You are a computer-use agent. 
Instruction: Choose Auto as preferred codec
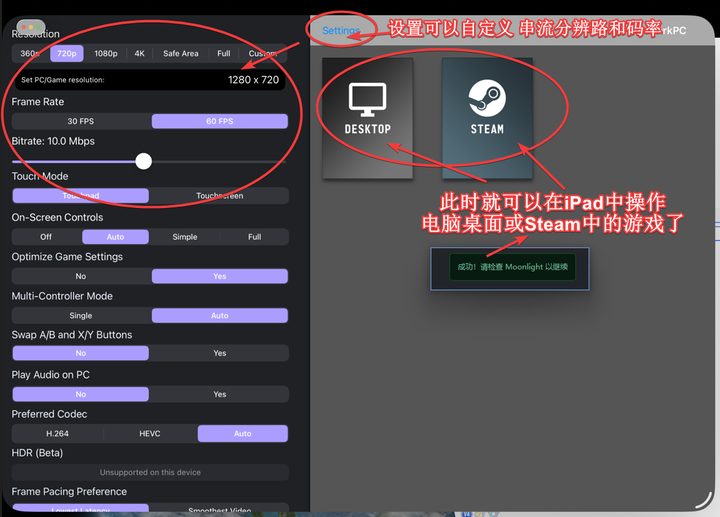coord(242,433)
